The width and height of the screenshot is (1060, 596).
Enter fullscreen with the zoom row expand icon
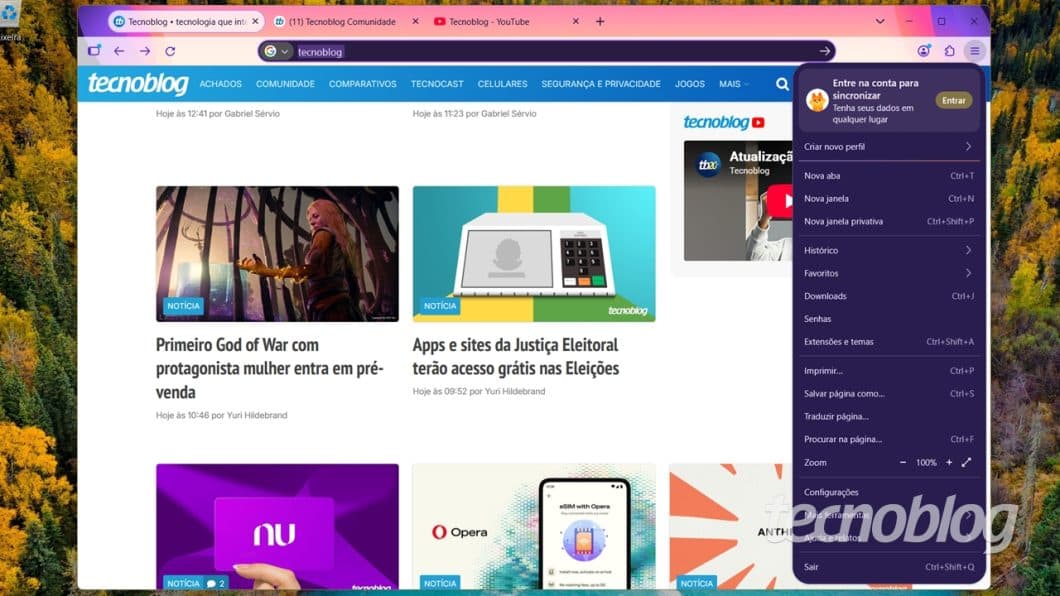[966, 462]
